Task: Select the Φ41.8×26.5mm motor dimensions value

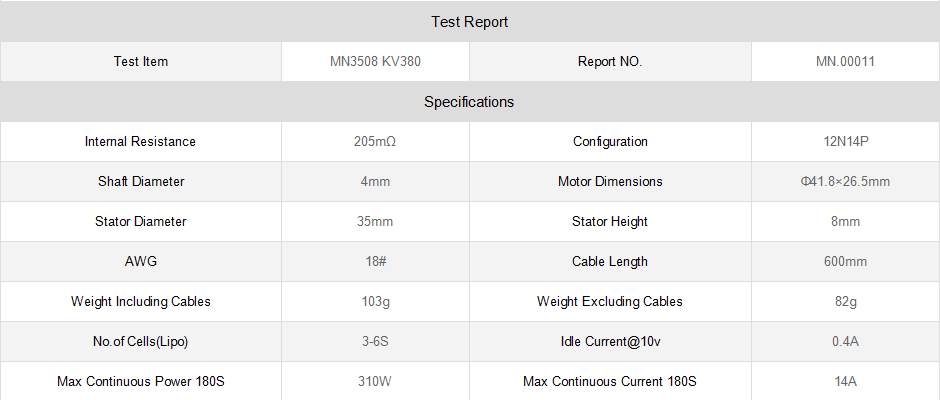Action: point(845,181)
